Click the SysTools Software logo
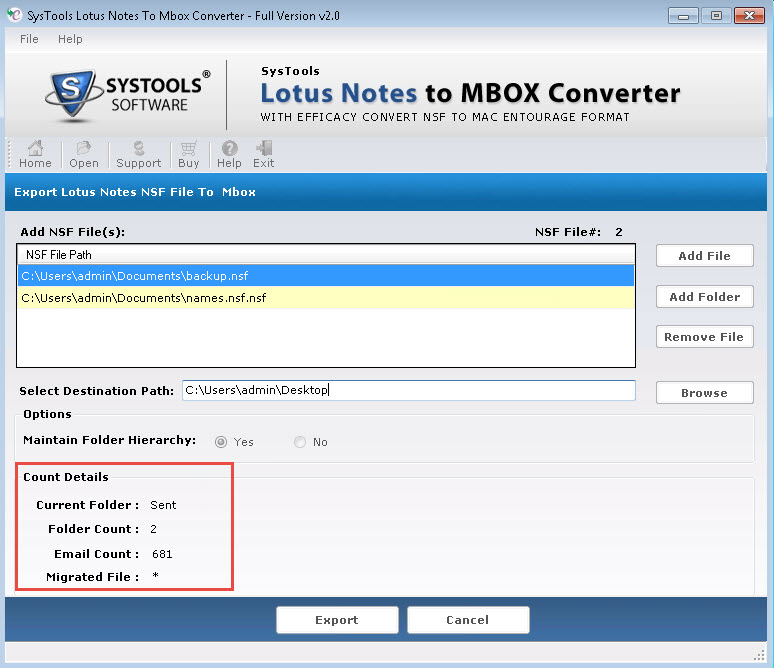774x668 pixels. pos(128,95)
